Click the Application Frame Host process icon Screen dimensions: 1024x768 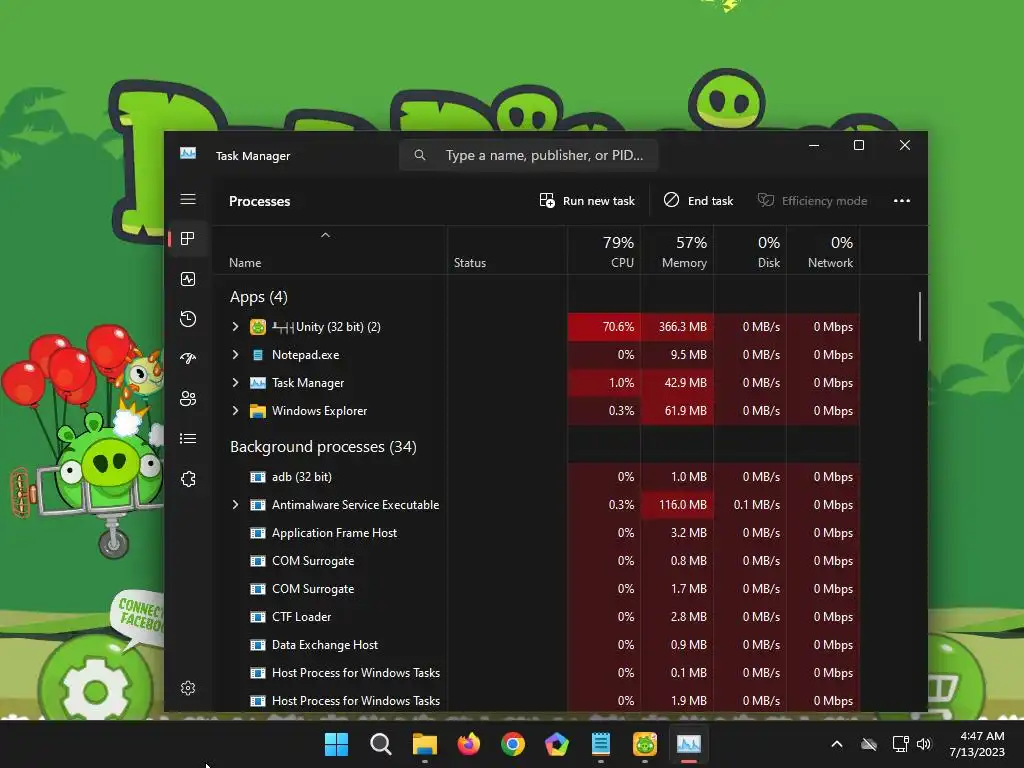point(258,533)
